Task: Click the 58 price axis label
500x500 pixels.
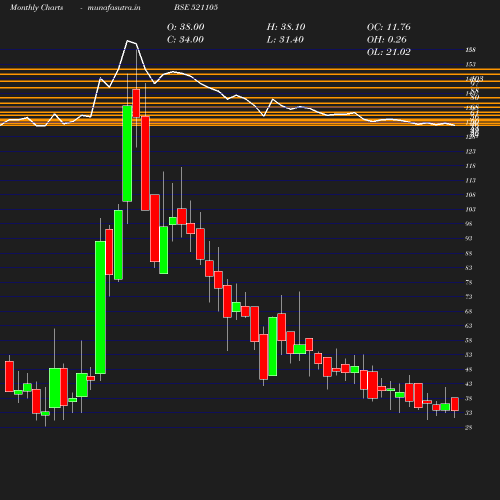Action: (469, 341)
